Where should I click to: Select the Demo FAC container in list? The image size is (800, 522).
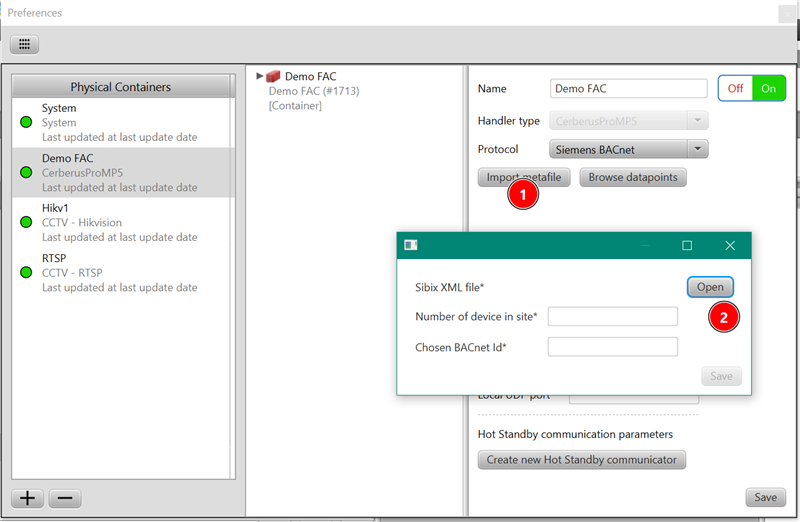coord(120,172)
